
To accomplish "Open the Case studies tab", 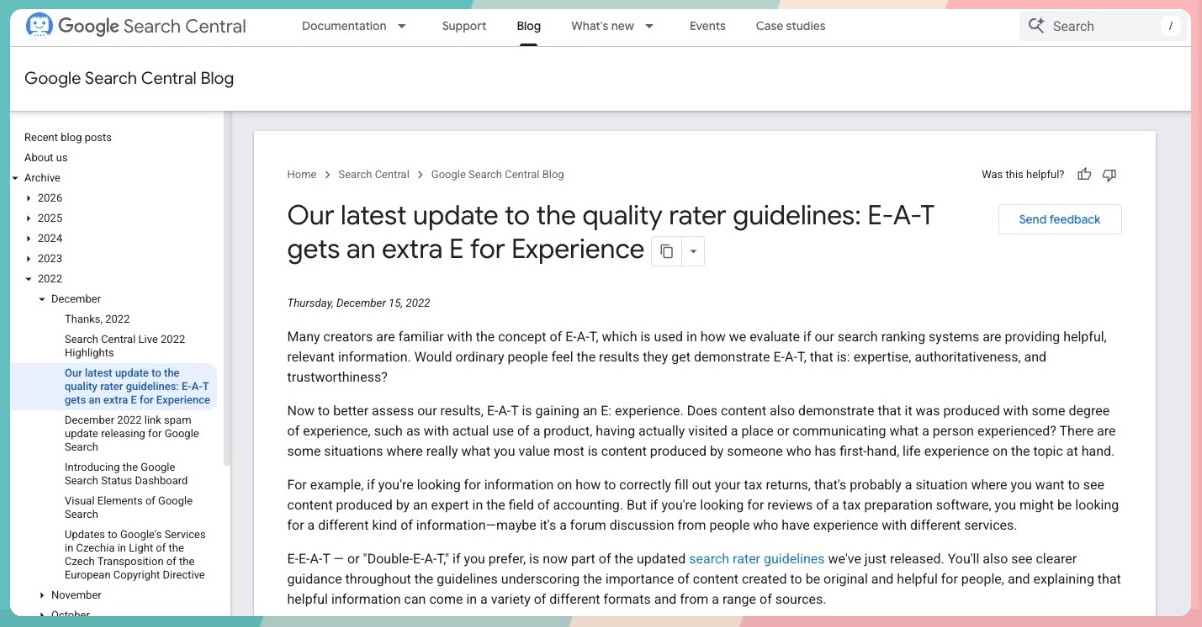I will coord(790,26).
